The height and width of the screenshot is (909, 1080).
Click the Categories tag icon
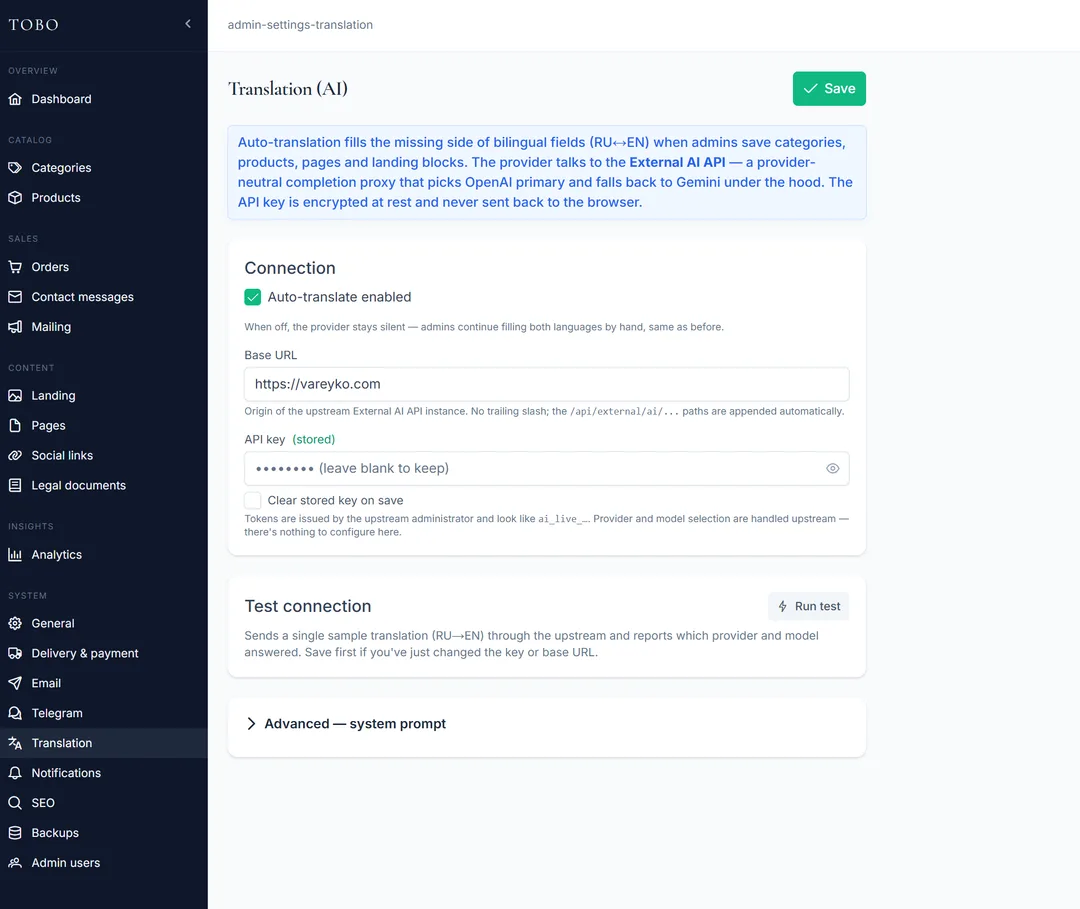15,168
